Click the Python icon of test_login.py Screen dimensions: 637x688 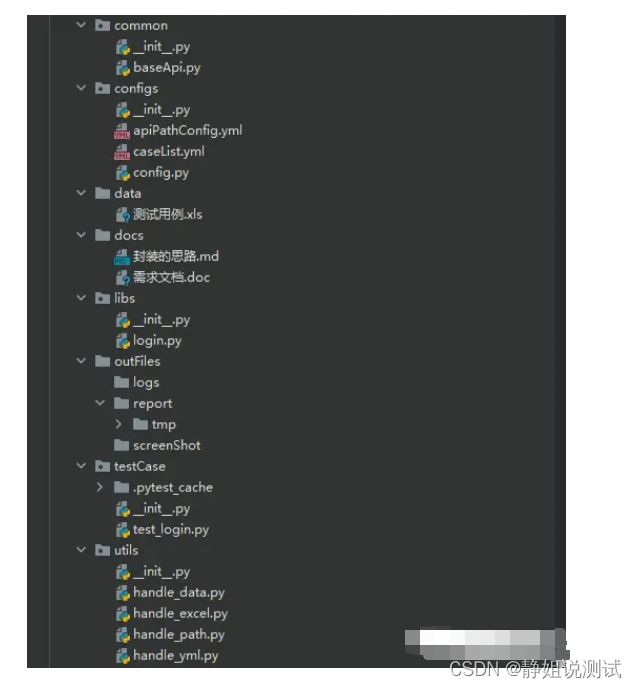coord(123,530)
